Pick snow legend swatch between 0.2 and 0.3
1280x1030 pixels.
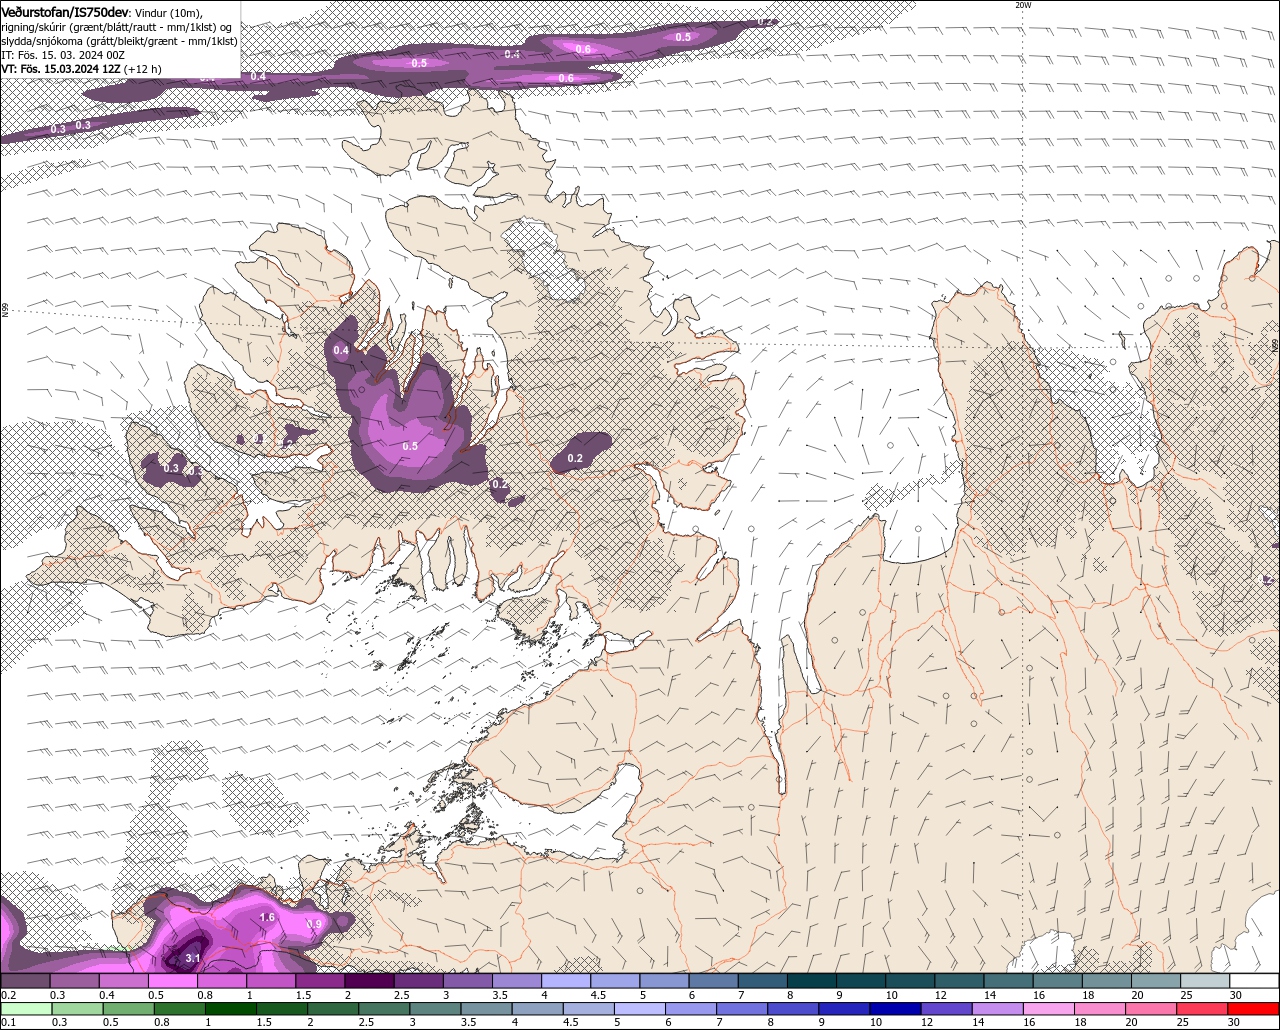point(25,981)
